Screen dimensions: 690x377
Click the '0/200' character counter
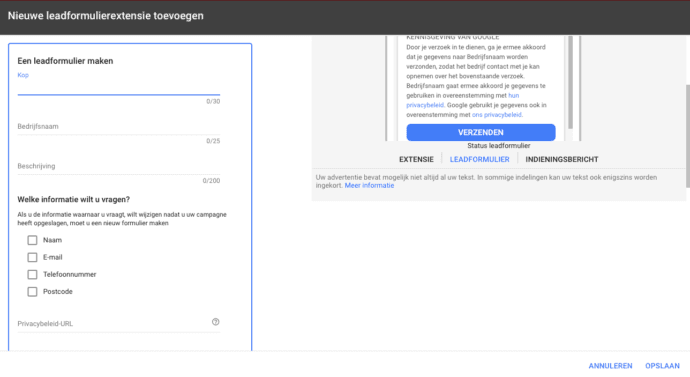point(211,181)
